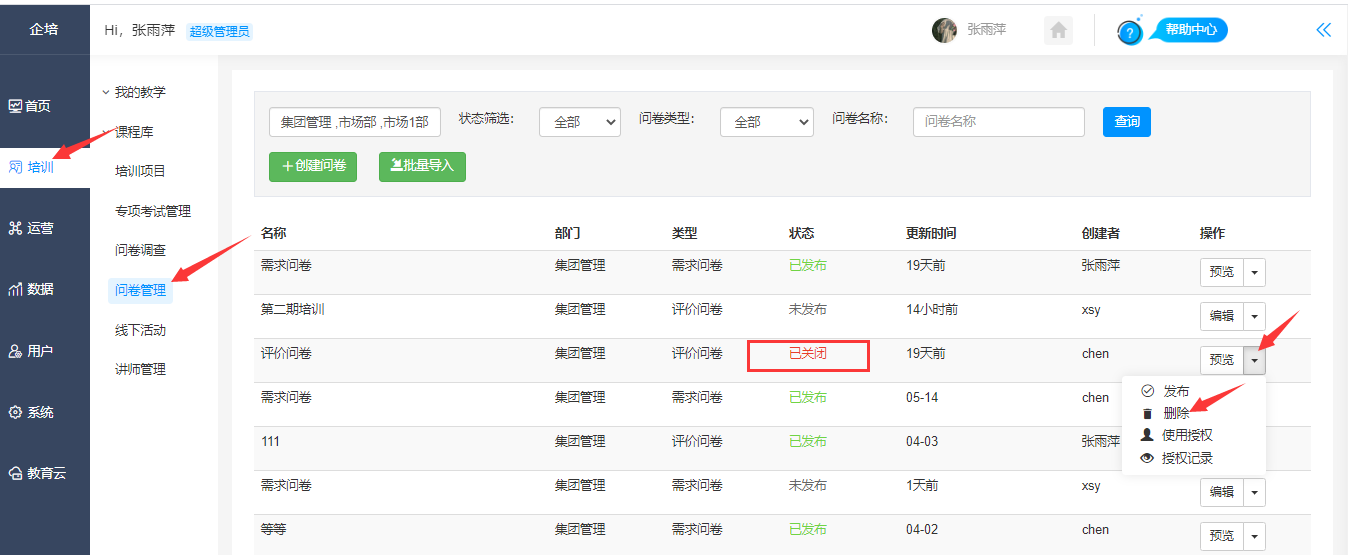1348x555 pixels.
Task: Click the 04-03 update time
Action: pyautogui.click(x=922, y=441)
